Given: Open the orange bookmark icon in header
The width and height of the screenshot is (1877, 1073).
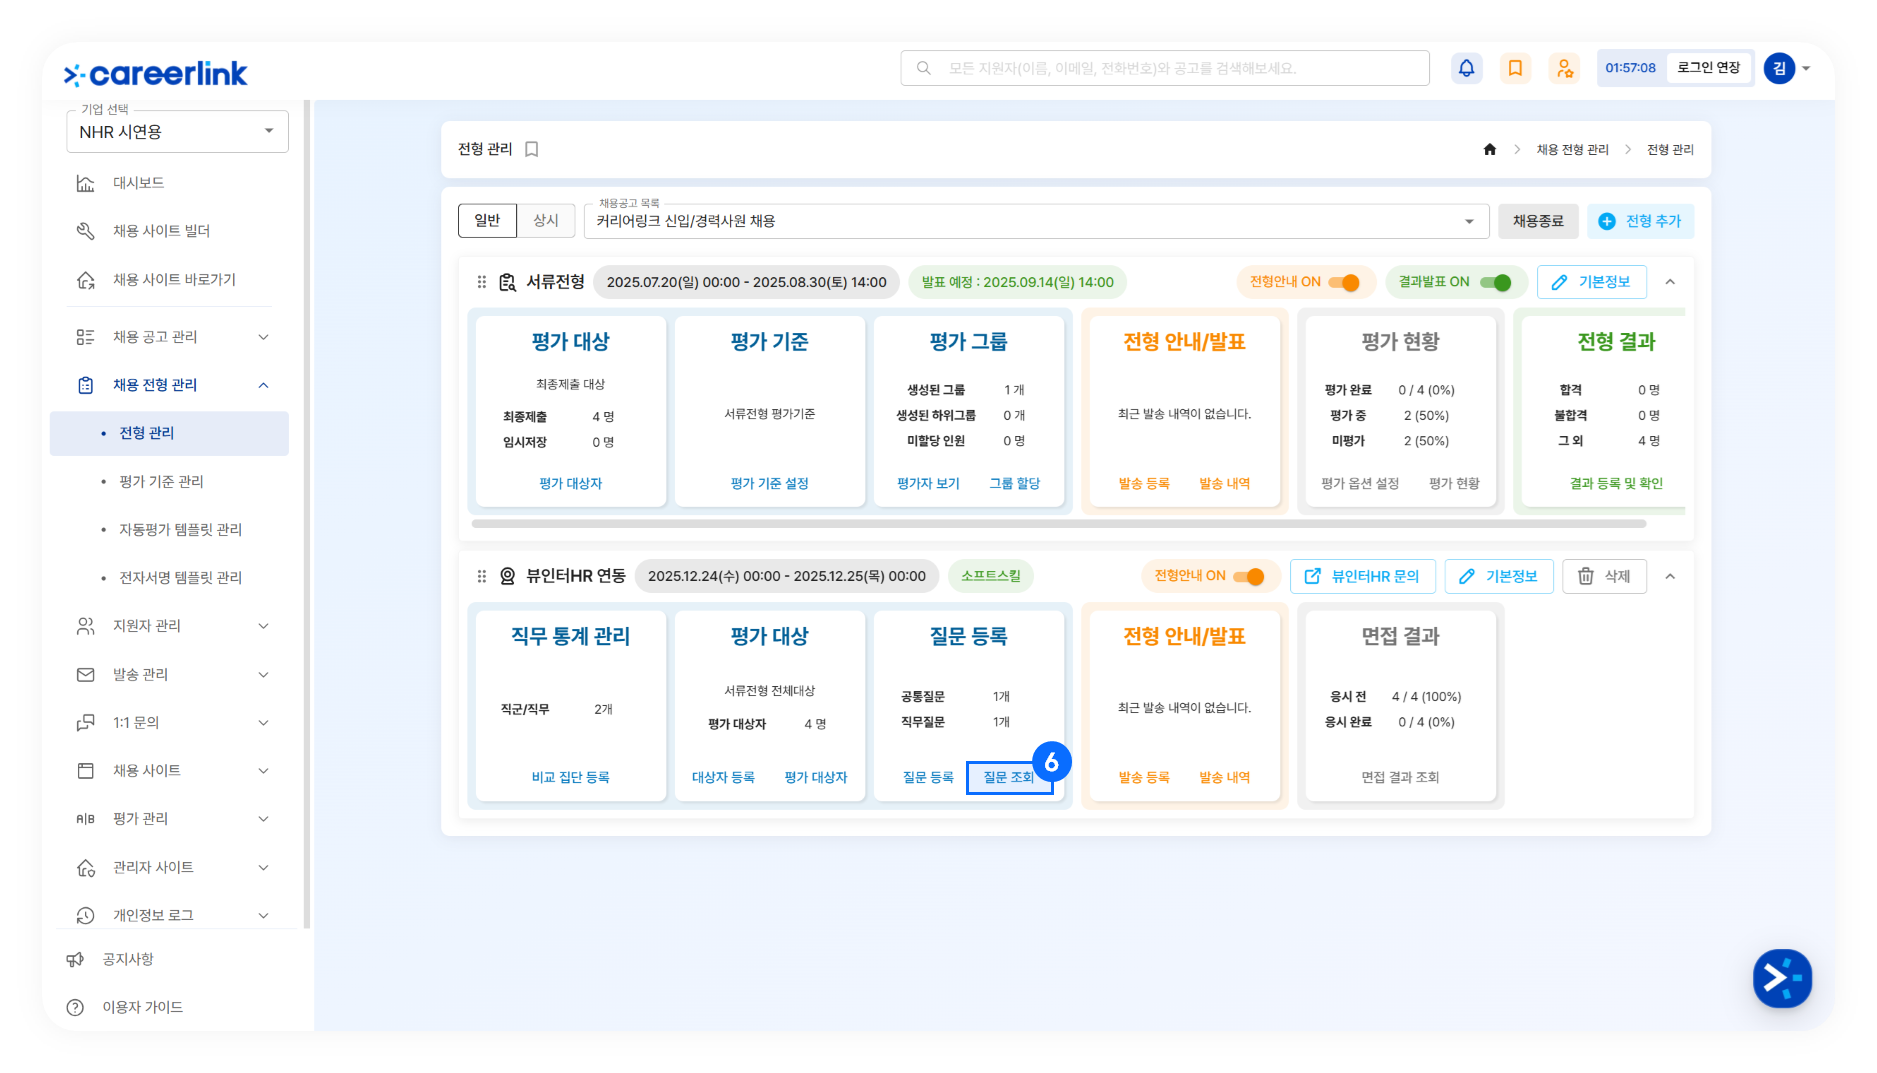Looking at the screenshot, I should (x=1515, y=68).
